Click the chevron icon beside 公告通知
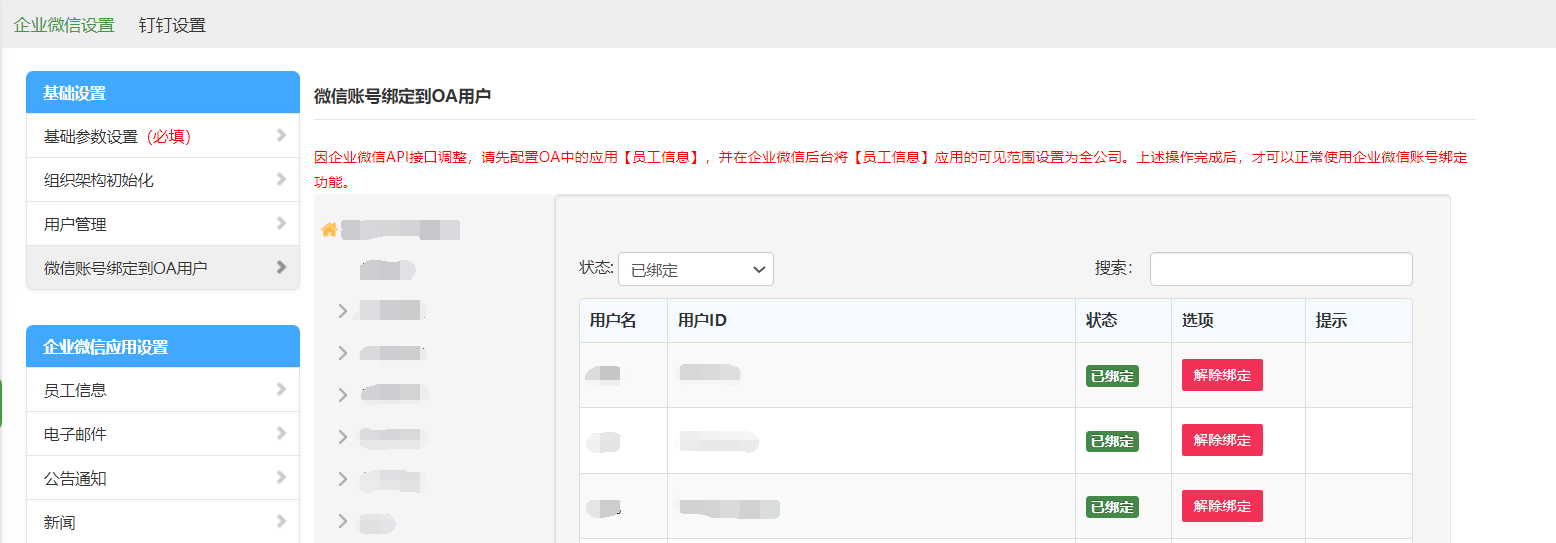This screenshot has height=543, width=1556. coord(281,478)
